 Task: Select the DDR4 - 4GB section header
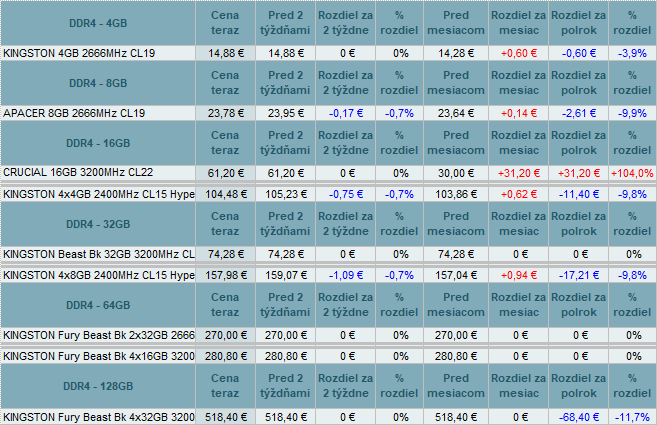[x=98, y=23]
